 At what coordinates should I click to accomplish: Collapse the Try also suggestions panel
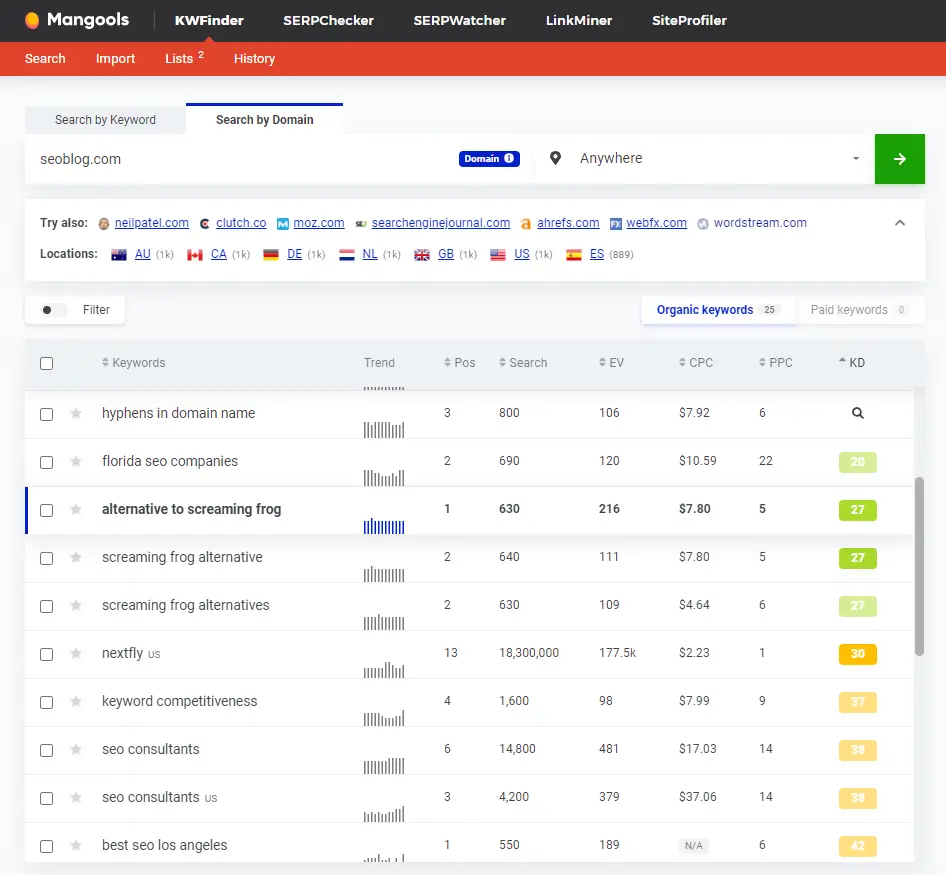point(900,223)
